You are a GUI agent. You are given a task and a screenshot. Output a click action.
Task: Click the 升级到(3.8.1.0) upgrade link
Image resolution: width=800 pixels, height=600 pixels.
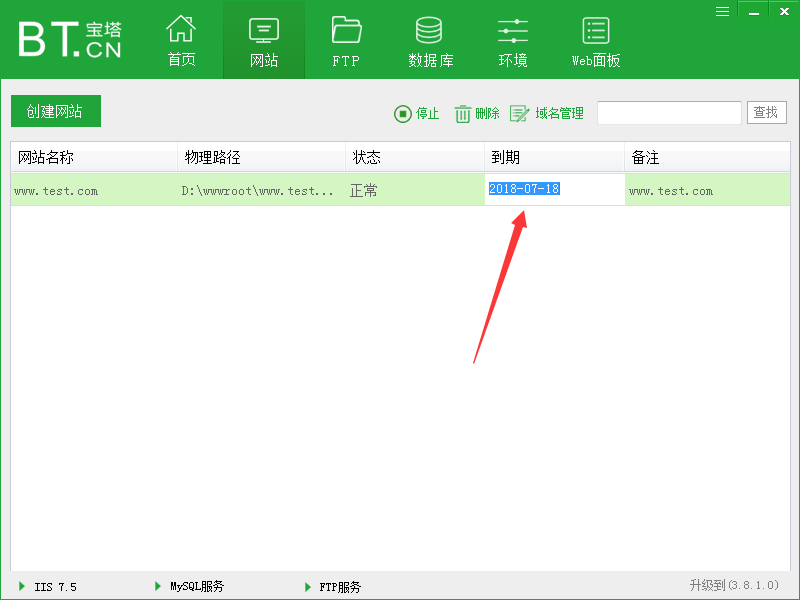pyautogui.click(x=732, y=587)
